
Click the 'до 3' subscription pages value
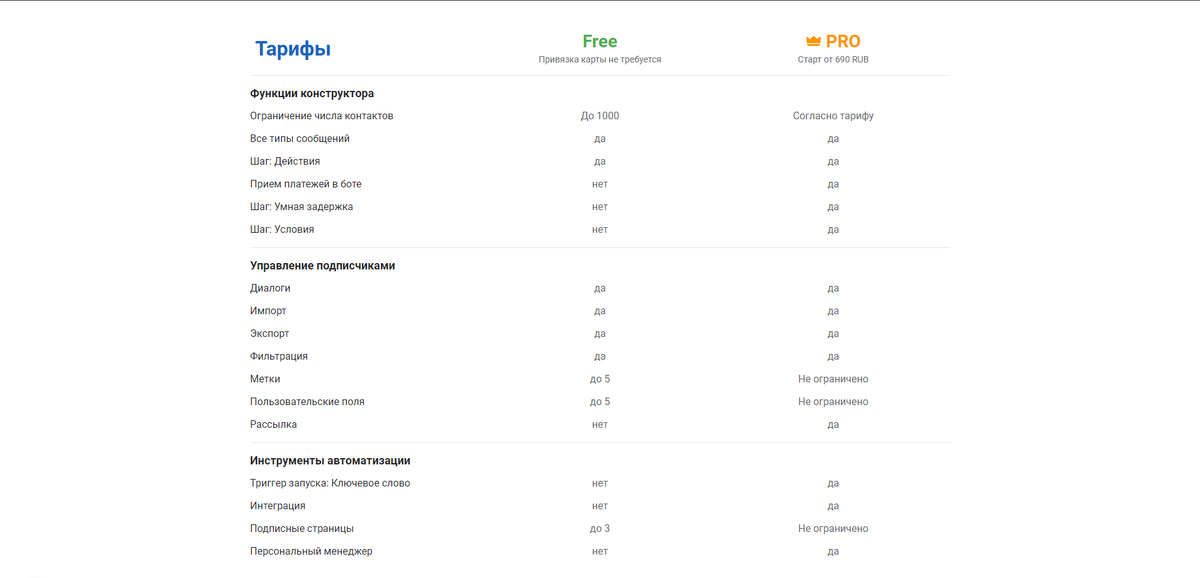(x=599, y=529)
